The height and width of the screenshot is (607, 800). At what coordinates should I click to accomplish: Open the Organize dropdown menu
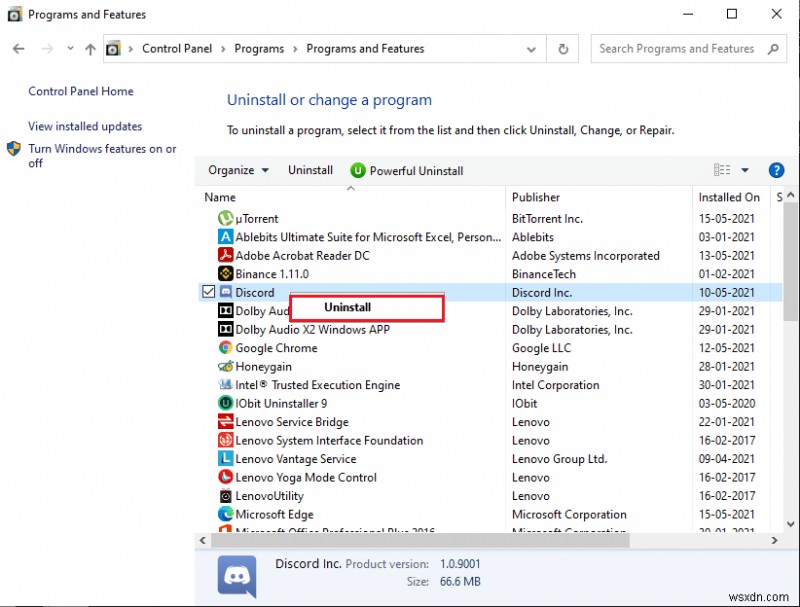click(x=238, y=170)
